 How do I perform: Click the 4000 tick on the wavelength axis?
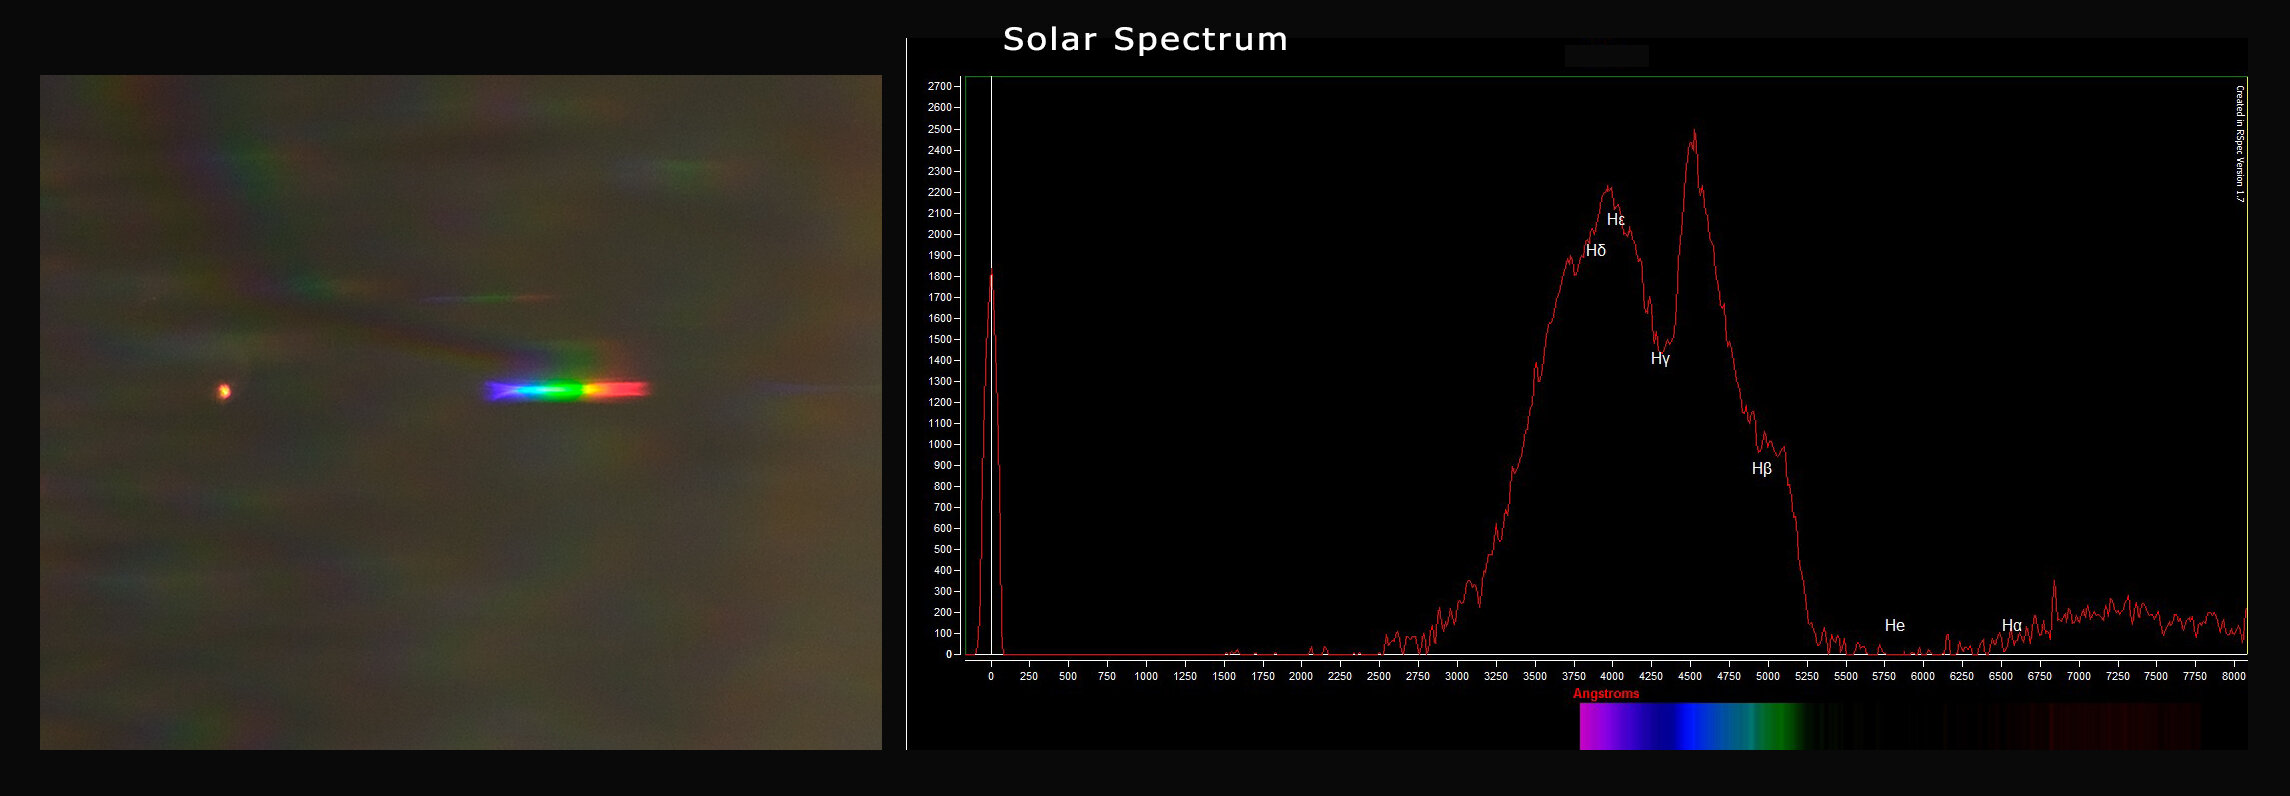(1612, 677)
